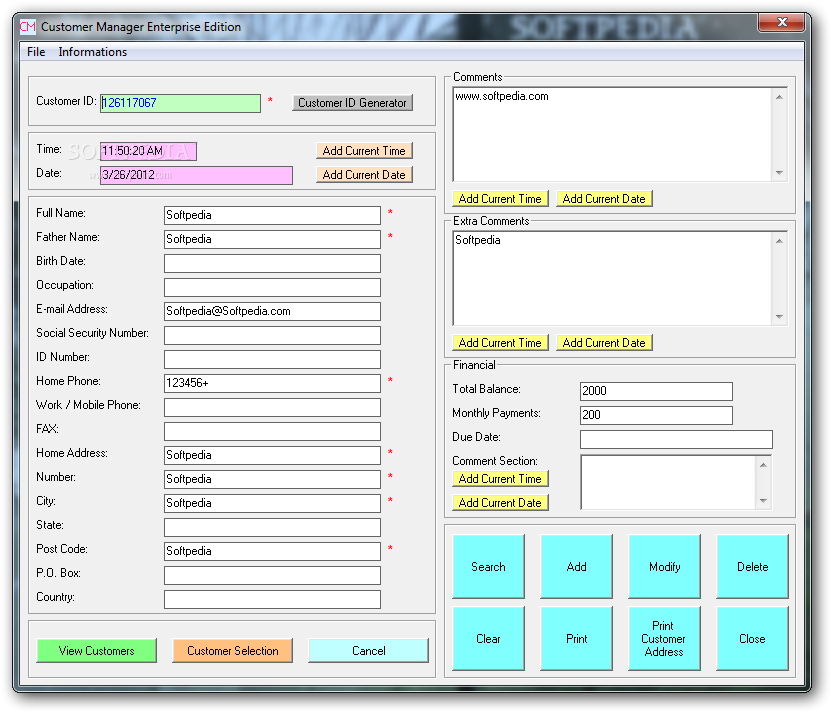Viewport: 832px width, 713px height.
Task: Click Add Current Time under Comments
Action: pos(500,199)
